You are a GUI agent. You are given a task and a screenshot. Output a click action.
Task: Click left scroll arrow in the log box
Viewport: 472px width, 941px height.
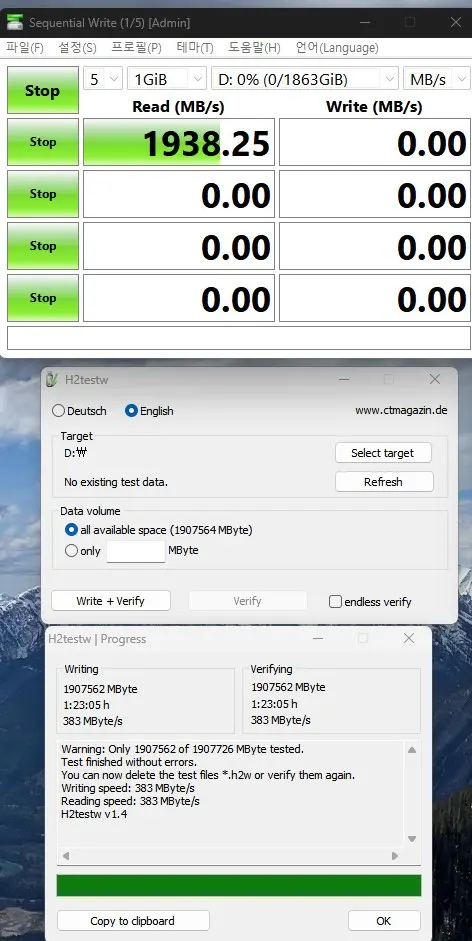pyautogui.click(x=66, y=856)
